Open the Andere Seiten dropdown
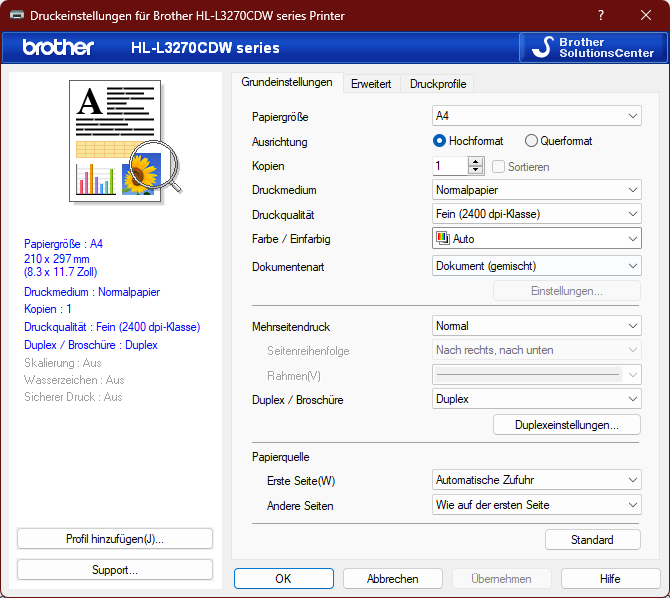 coord(536,505)
